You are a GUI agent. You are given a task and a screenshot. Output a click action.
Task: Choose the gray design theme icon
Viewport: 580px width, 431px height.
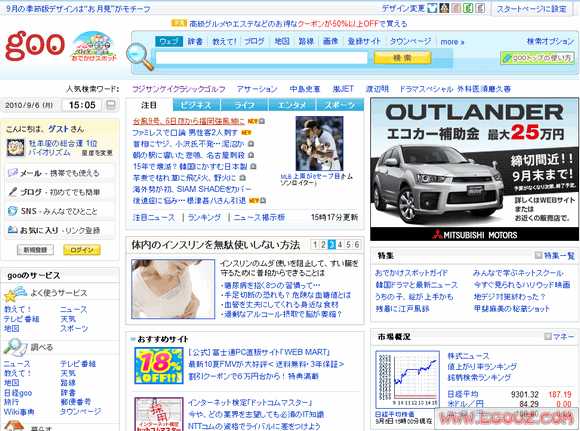coord(480,8)
